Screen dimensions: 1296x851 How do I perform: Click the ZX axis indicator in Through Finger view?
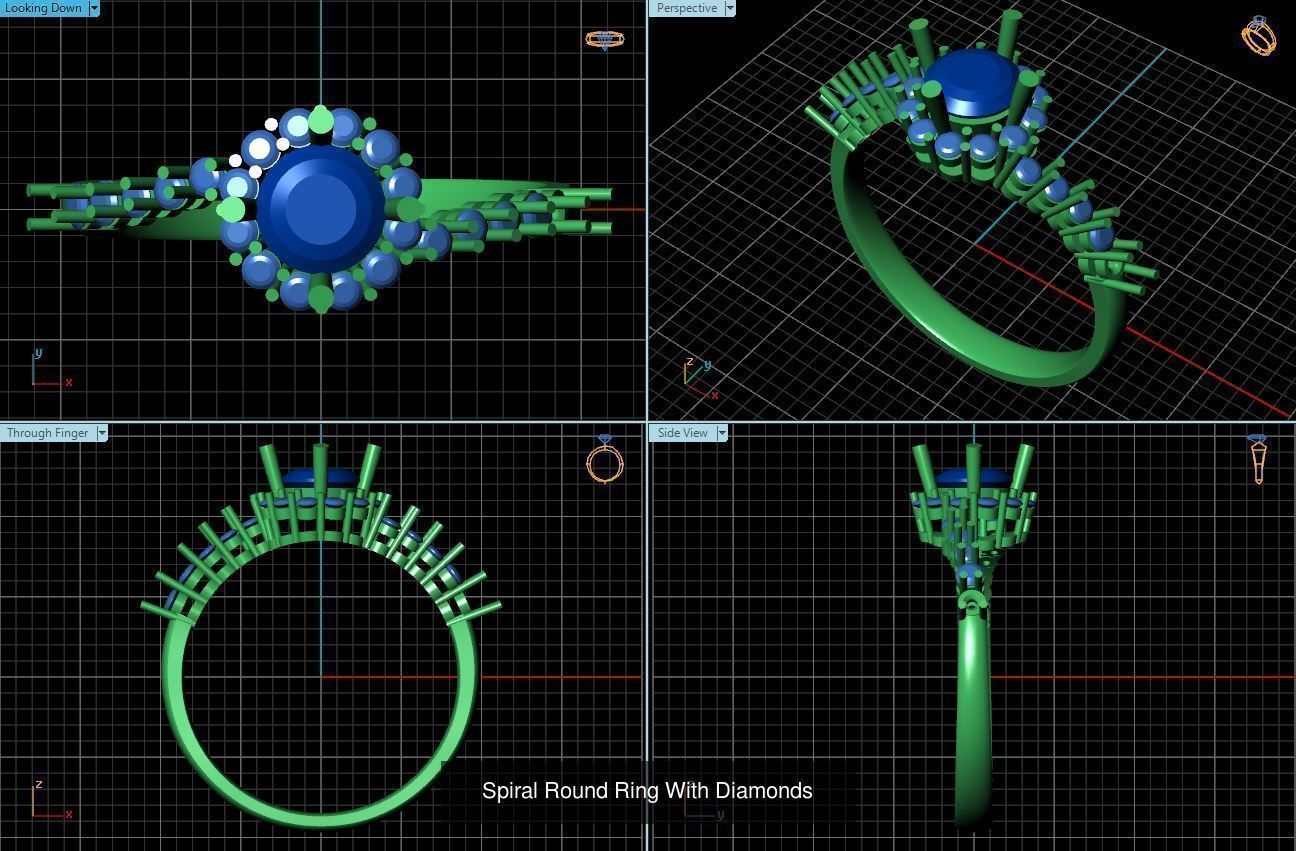(50, 800)
